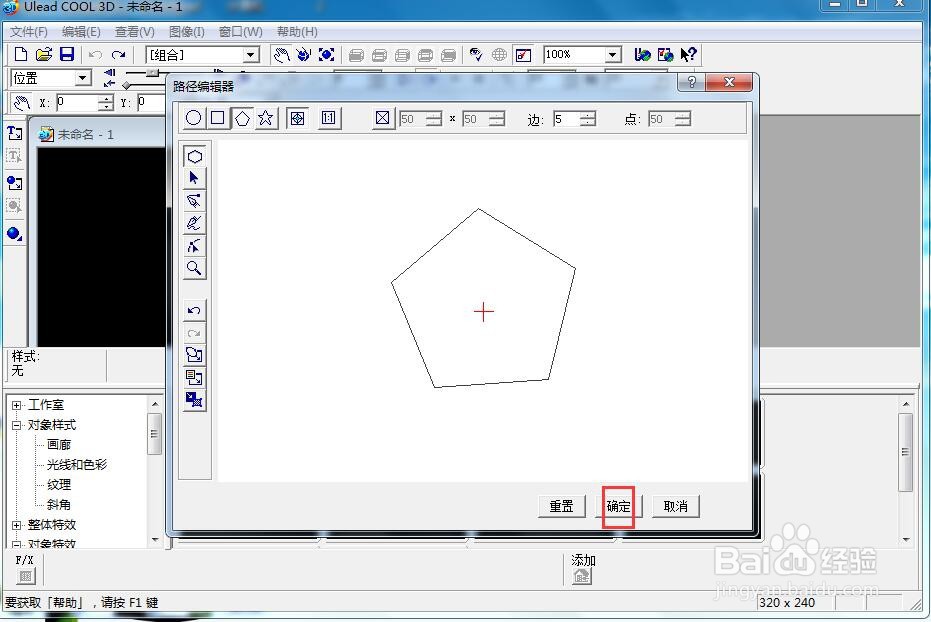Click the insert text tool icon
This screenshot has width=931, height=622.
(14, 133)
